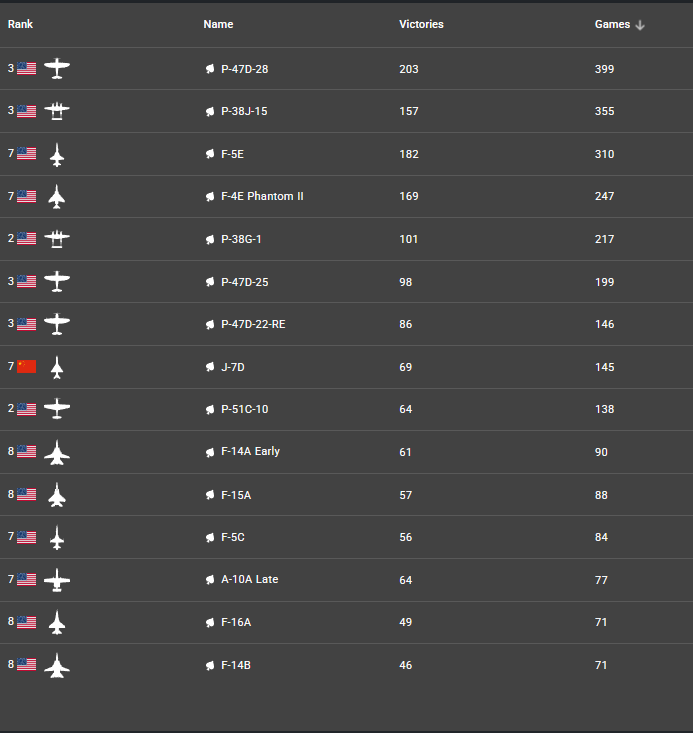Sort table by Victories column
This screenshot has width=693, height=733.
[421, 24]
